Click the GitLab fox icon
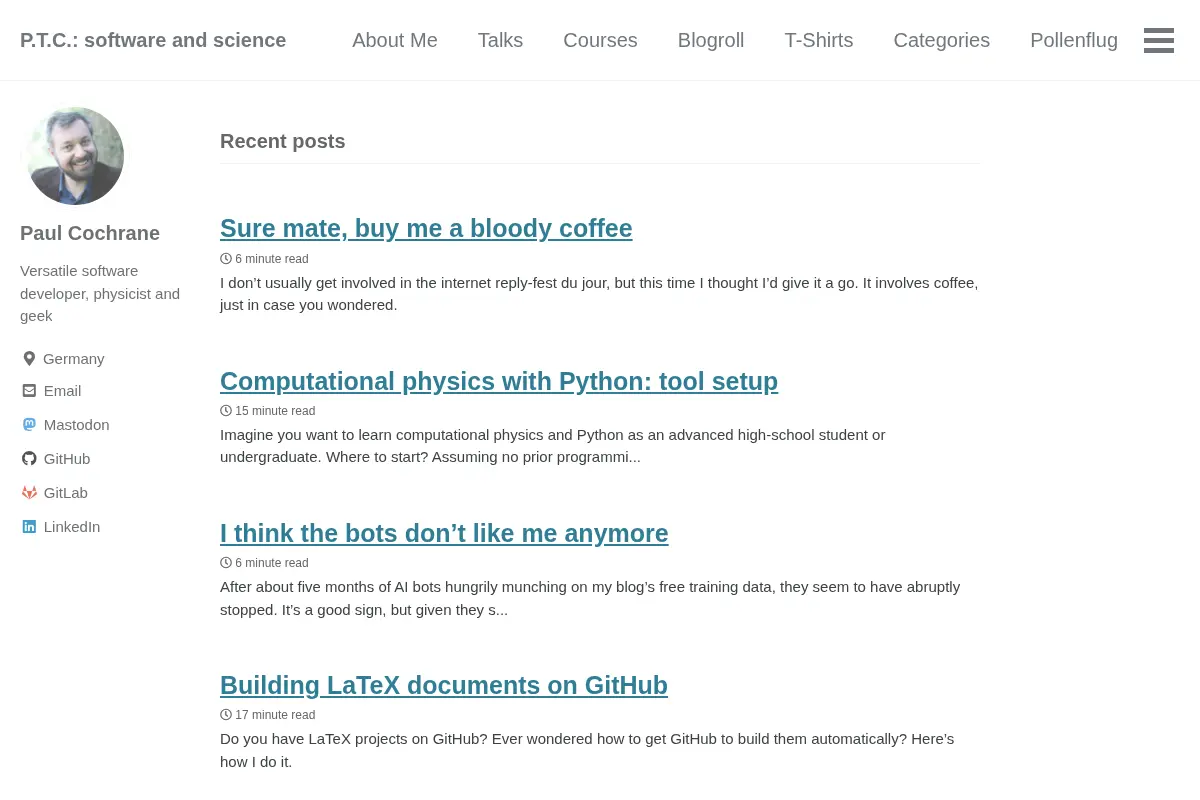Screen dimensions: 1200x800 pyautogui.click(x=29, y=492)
